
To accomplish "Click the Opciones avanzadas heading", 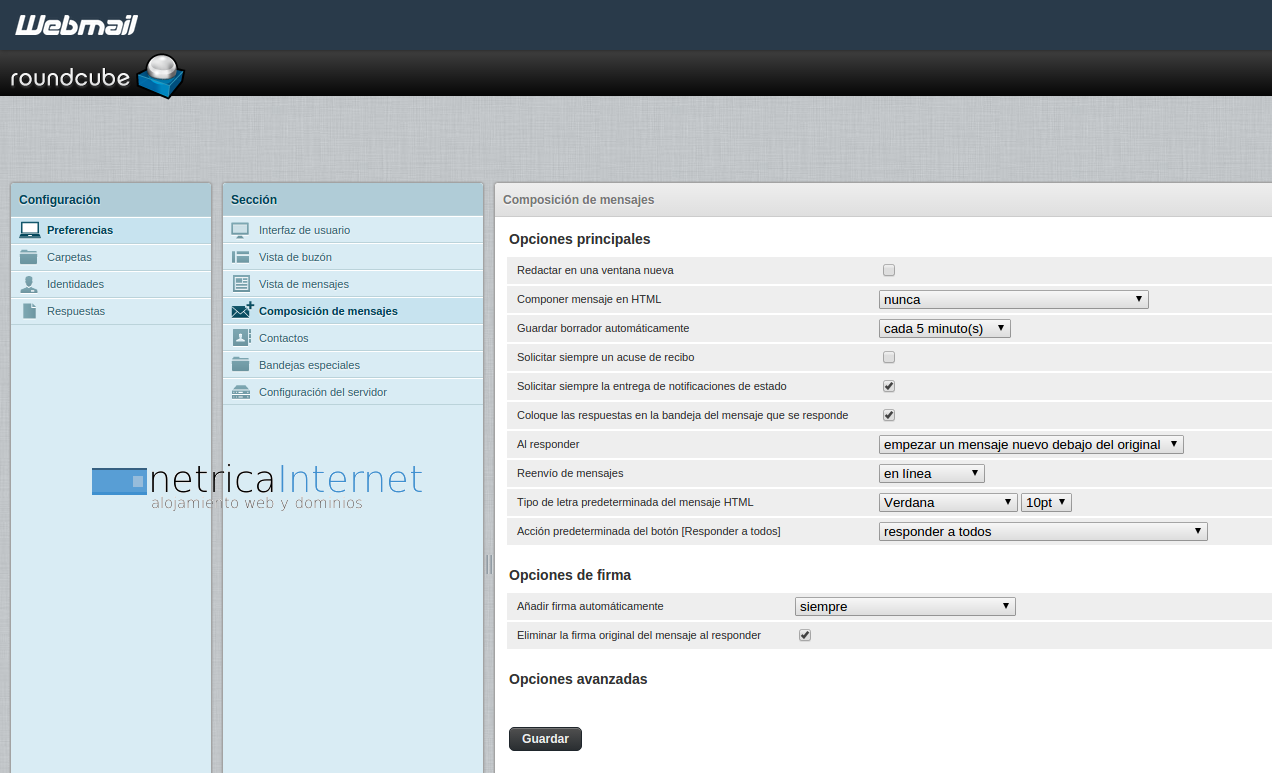I will tap(578, 679).
